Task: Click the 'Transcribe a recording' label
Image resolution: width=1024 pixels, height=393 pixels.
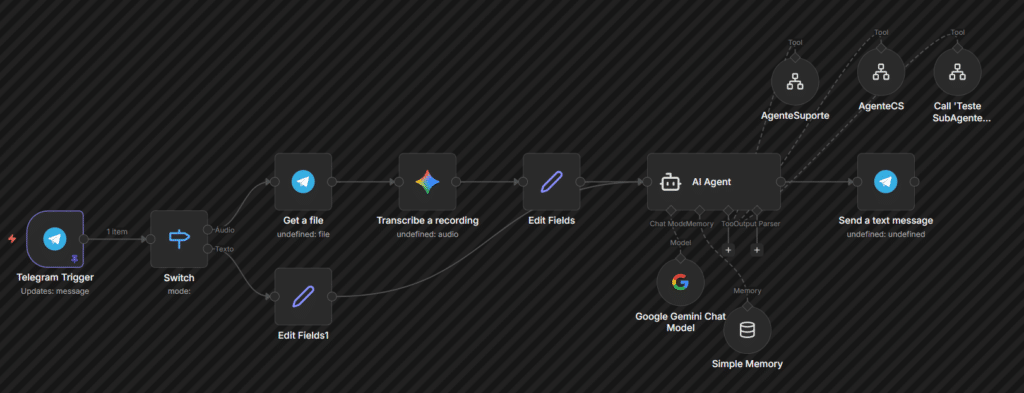Action: coord(428,221)
